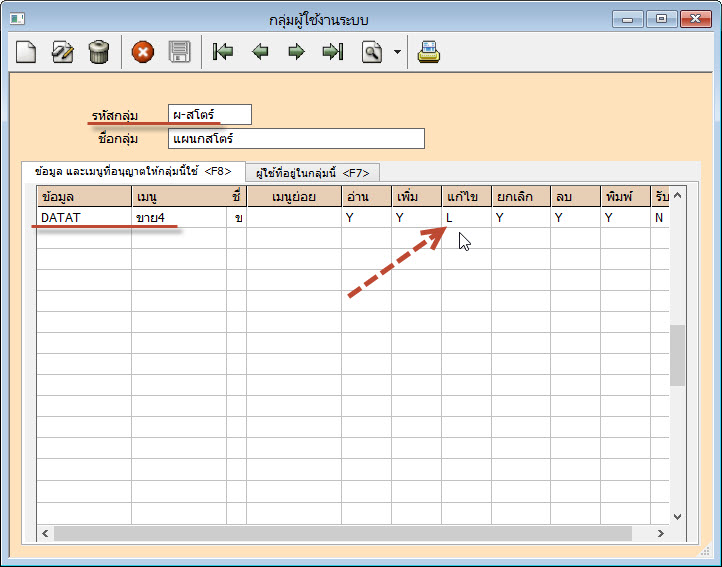This screenshot has width=722, height=567.
Task: Go to first record arrow icon
Action: (x=224, y=52)
